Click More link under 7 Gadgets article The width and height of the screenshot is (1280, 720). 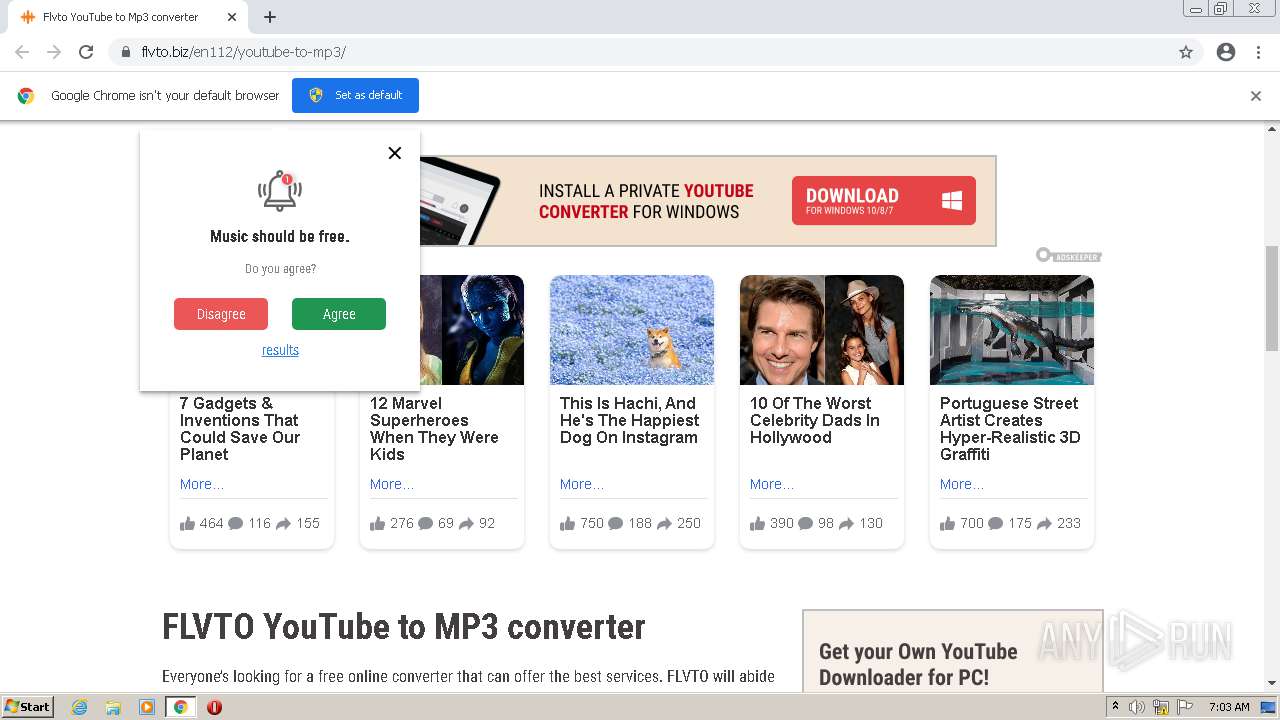click(x=202, y=484)
